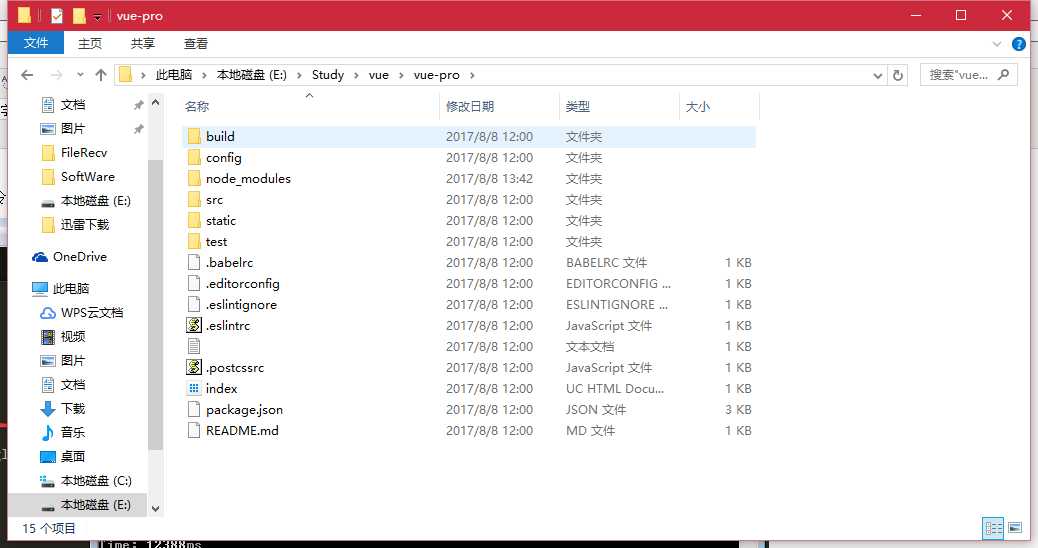Expand the address bar history dropdown
Image resolution: width=1038 pixels, height=548 pixels.
tap(878, 75)
